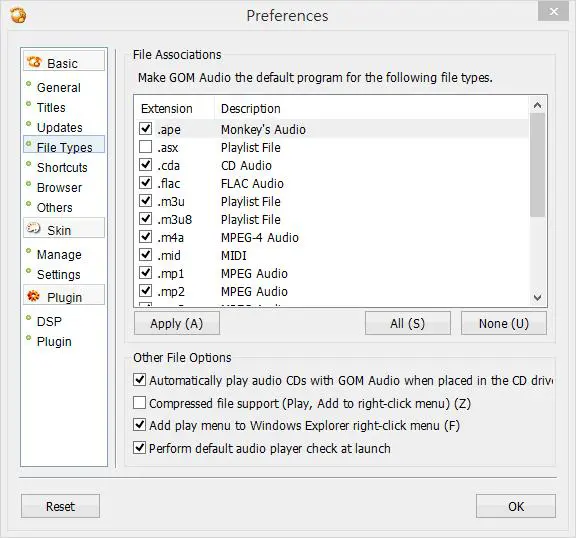Enable the .asx Playlist File checkbox

(x=145, y=147)
